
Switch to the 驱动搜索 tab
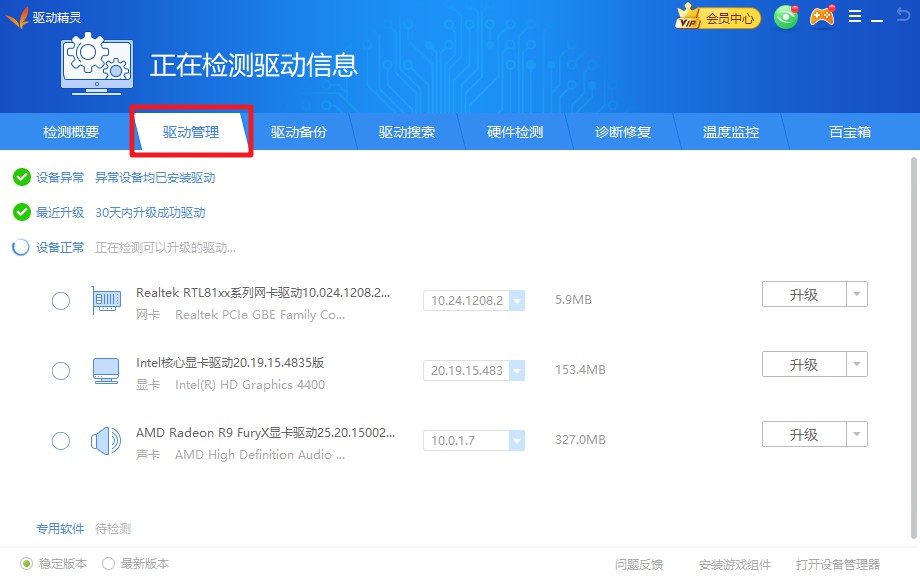coord(407,132)
